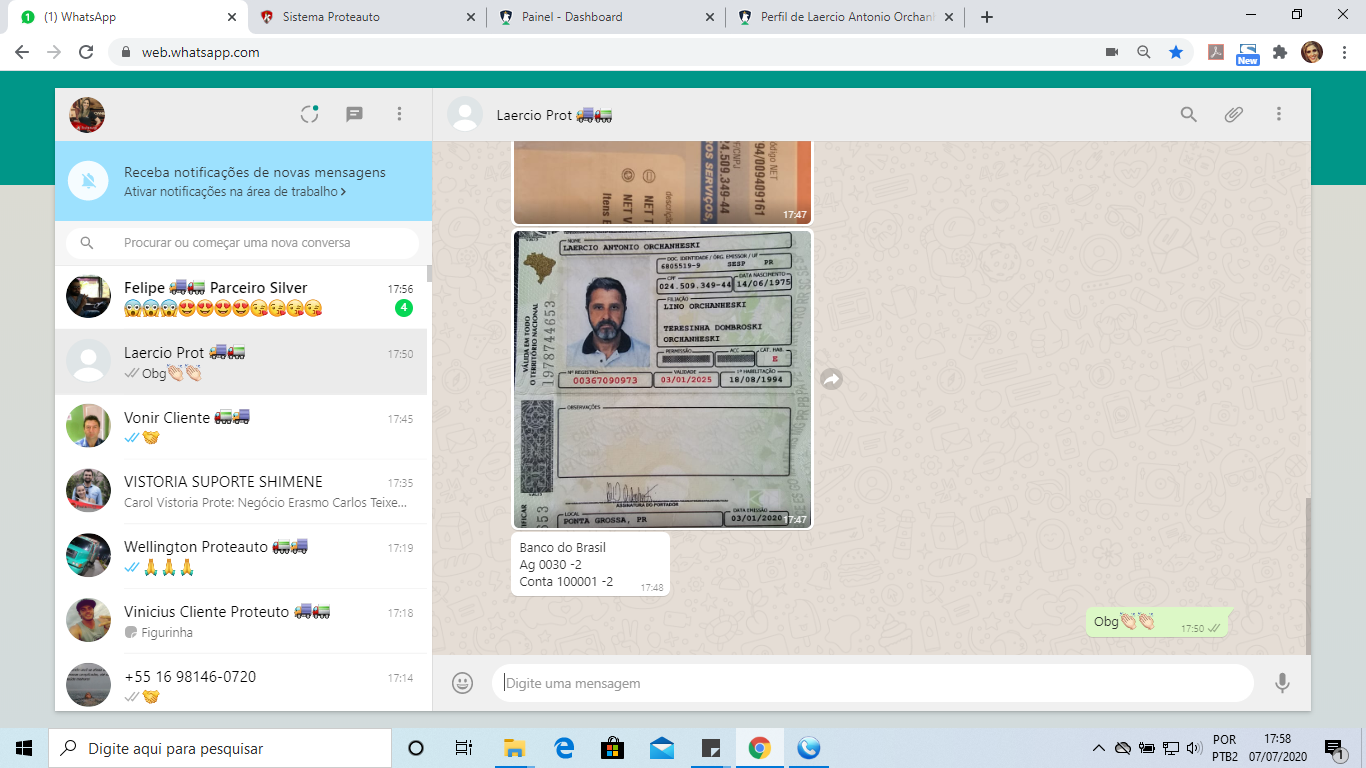Bookmark this page with the star icon
1366x768 pixels.
click(x=1176, y=52)
